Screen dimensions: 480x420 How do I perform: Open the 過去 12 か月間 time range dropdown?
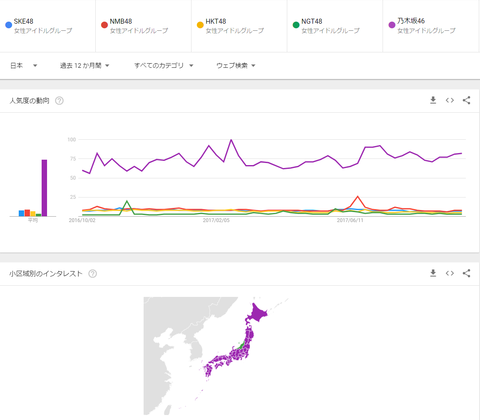[x=85, y=65]
